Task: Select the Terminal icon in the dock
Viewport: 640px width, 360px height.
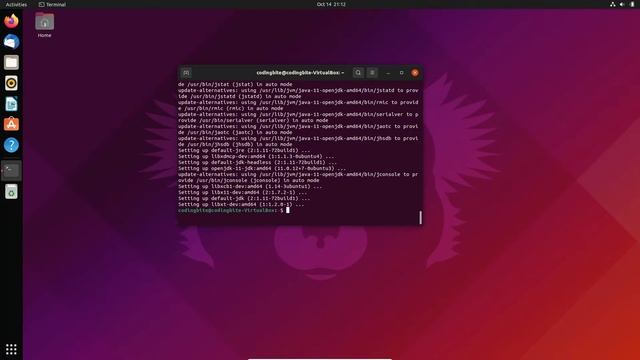Action: point(11,170)
